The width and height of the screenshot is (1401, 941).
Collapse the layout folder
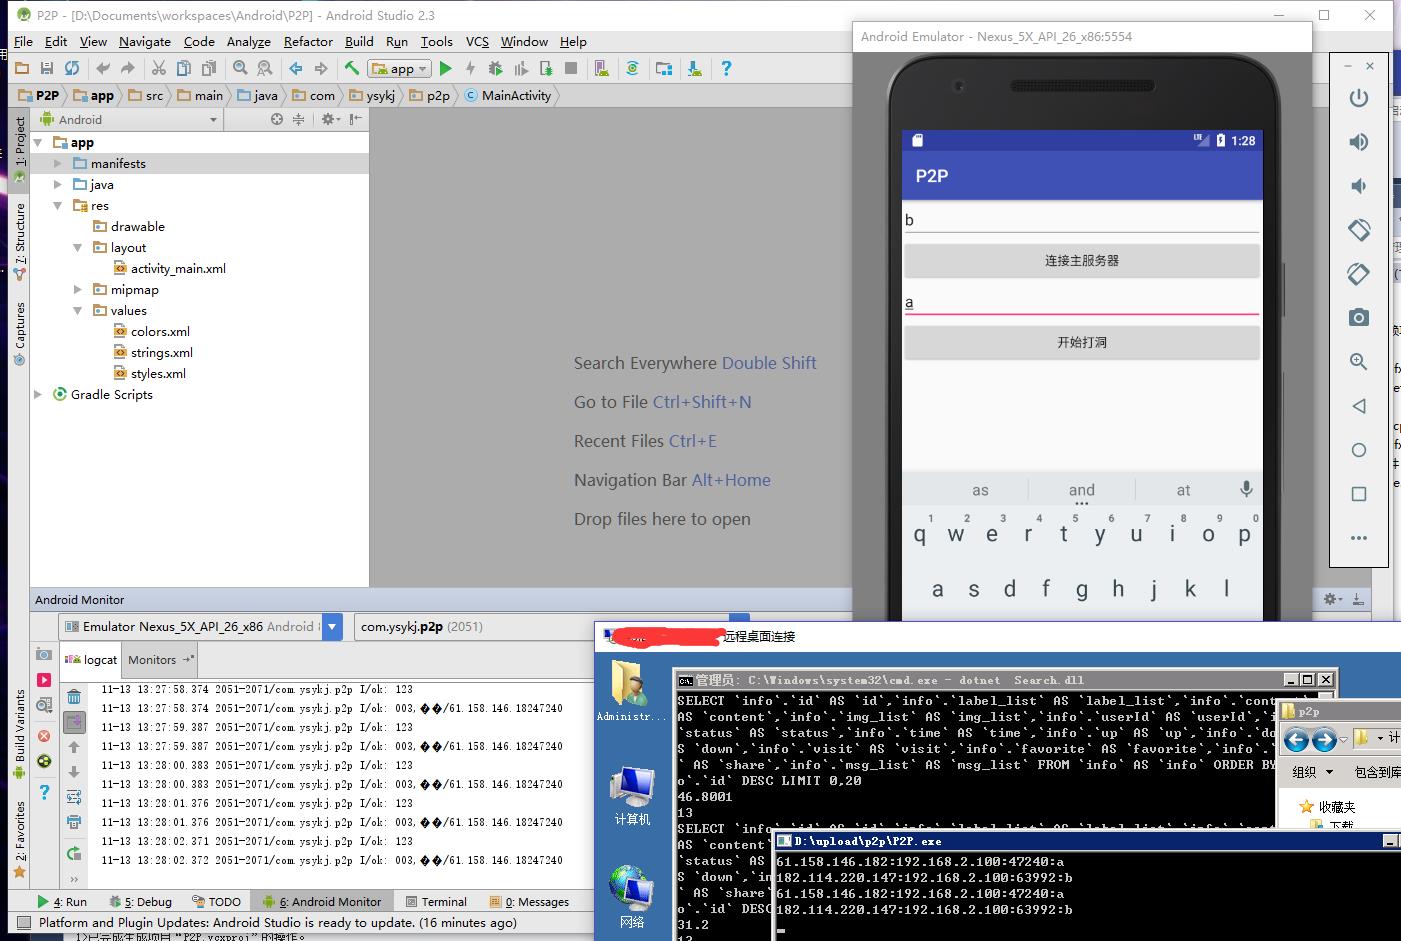77,247
